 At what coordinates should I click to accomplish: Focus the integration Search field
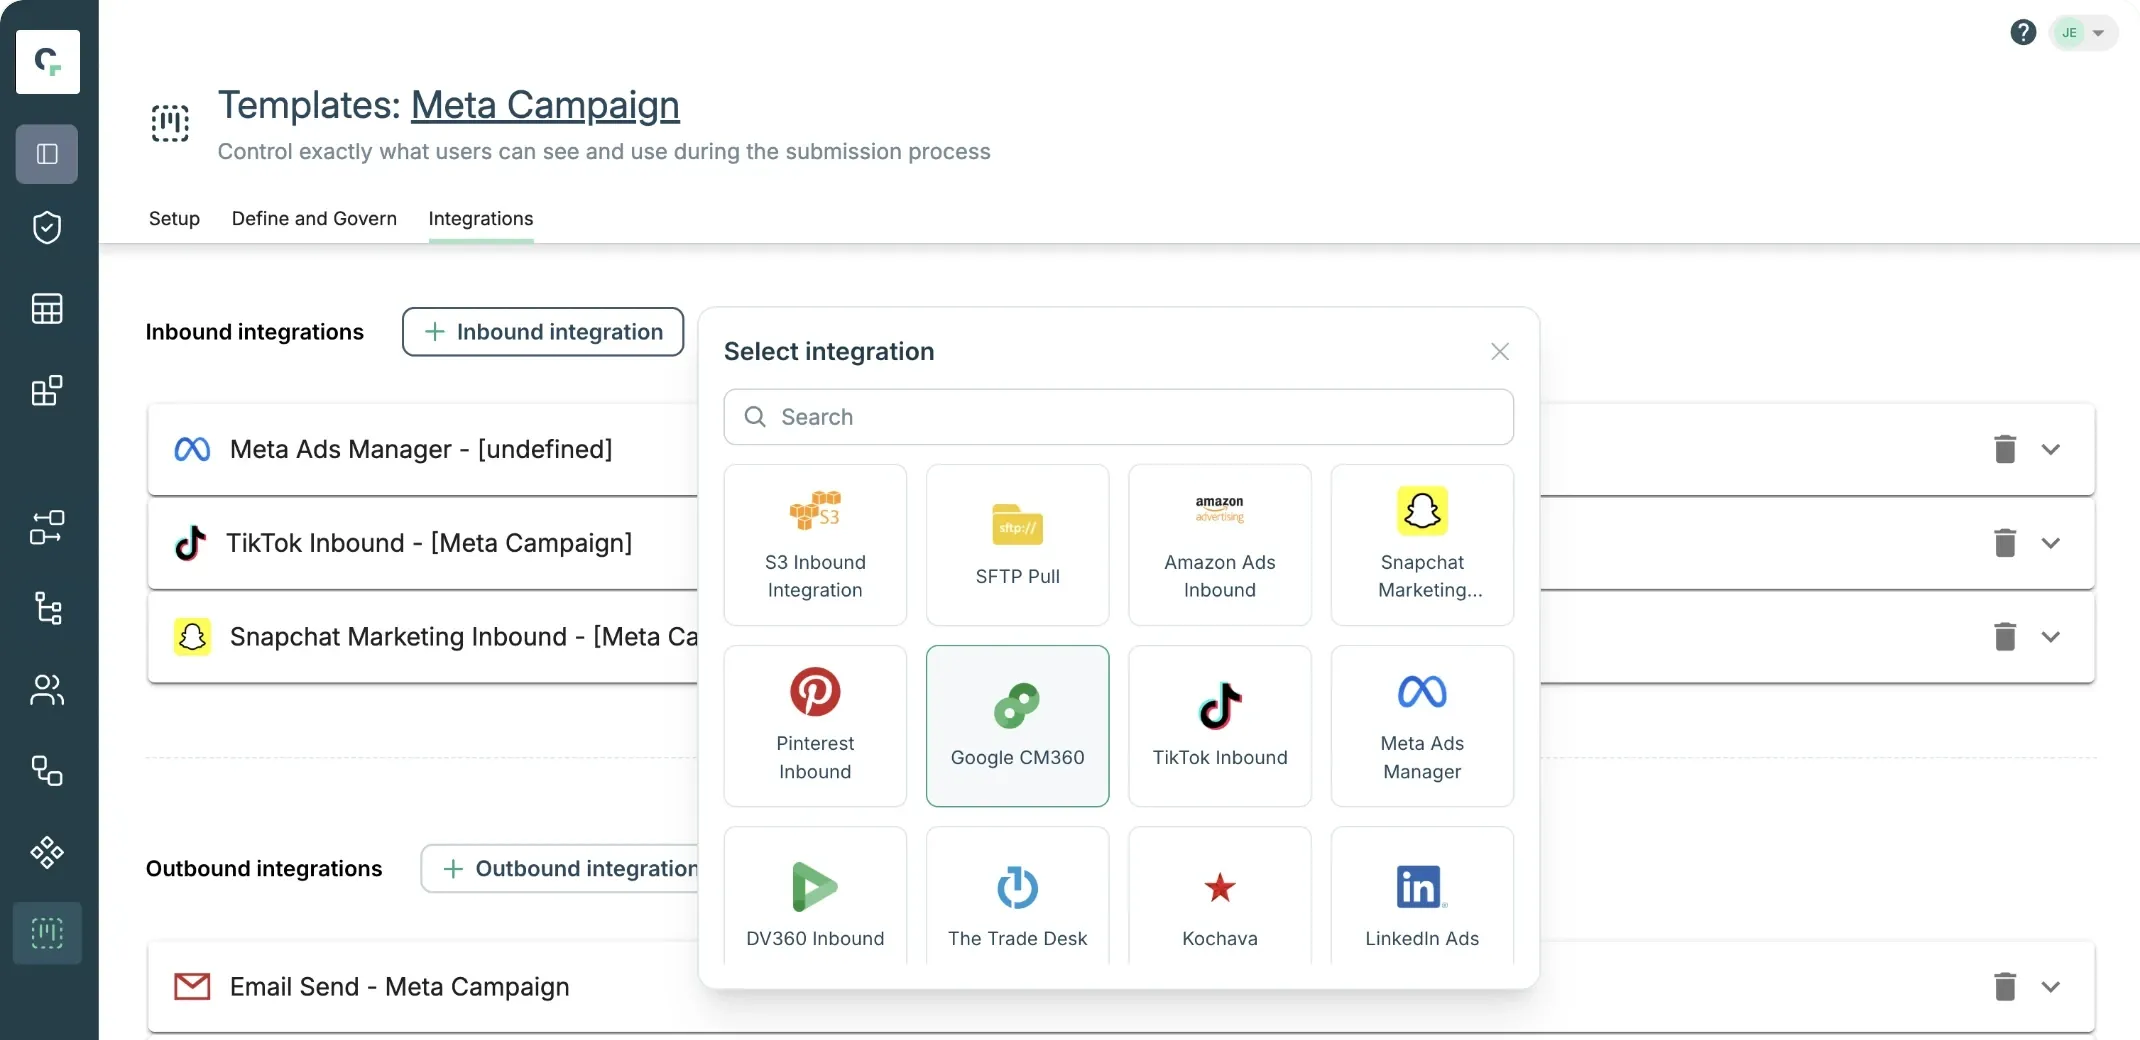pyautogui.click(x=1119, y=417)
